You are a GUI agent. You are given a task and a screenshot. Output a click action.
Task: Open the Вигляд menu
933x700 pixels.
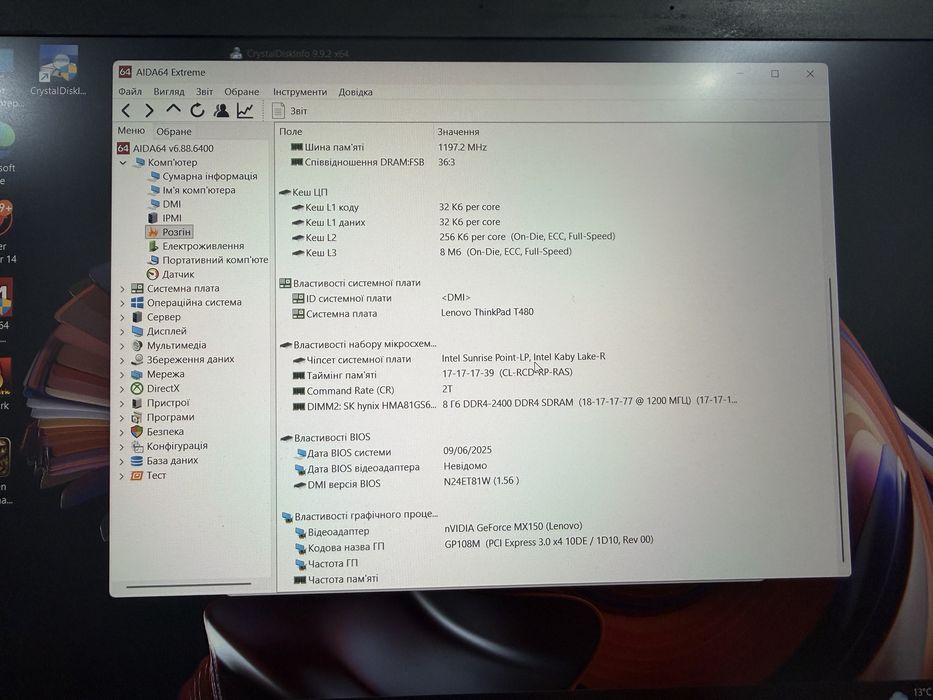(x=169, y=92)
